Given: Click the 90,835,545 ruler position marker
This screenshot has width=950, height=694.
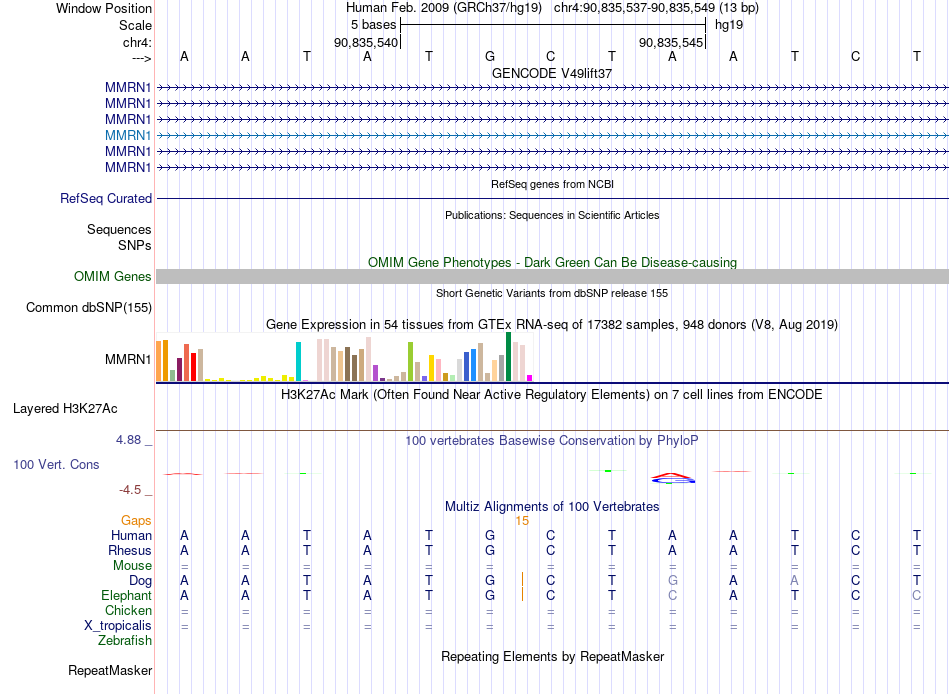Looking at the screenshot, I should pos(671,42).
